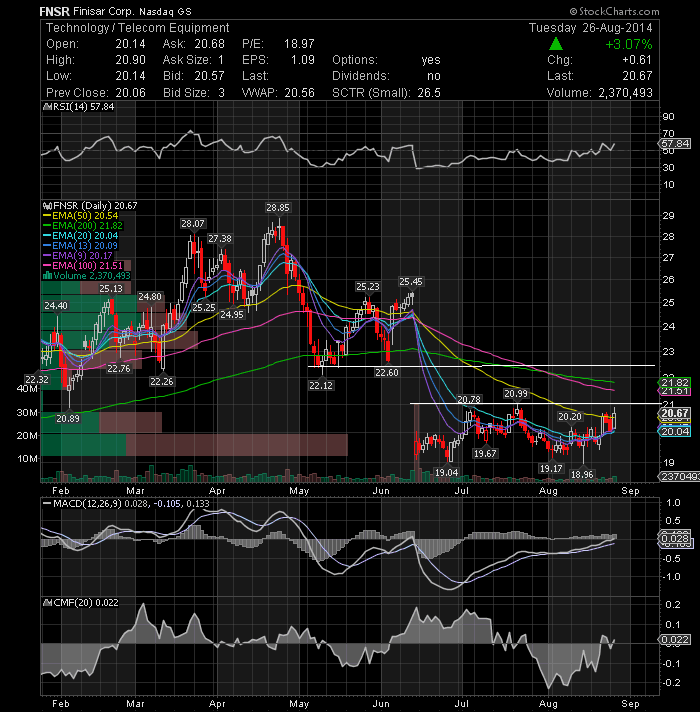Click the Volume bars legend icon

click(x=47, y=276)
